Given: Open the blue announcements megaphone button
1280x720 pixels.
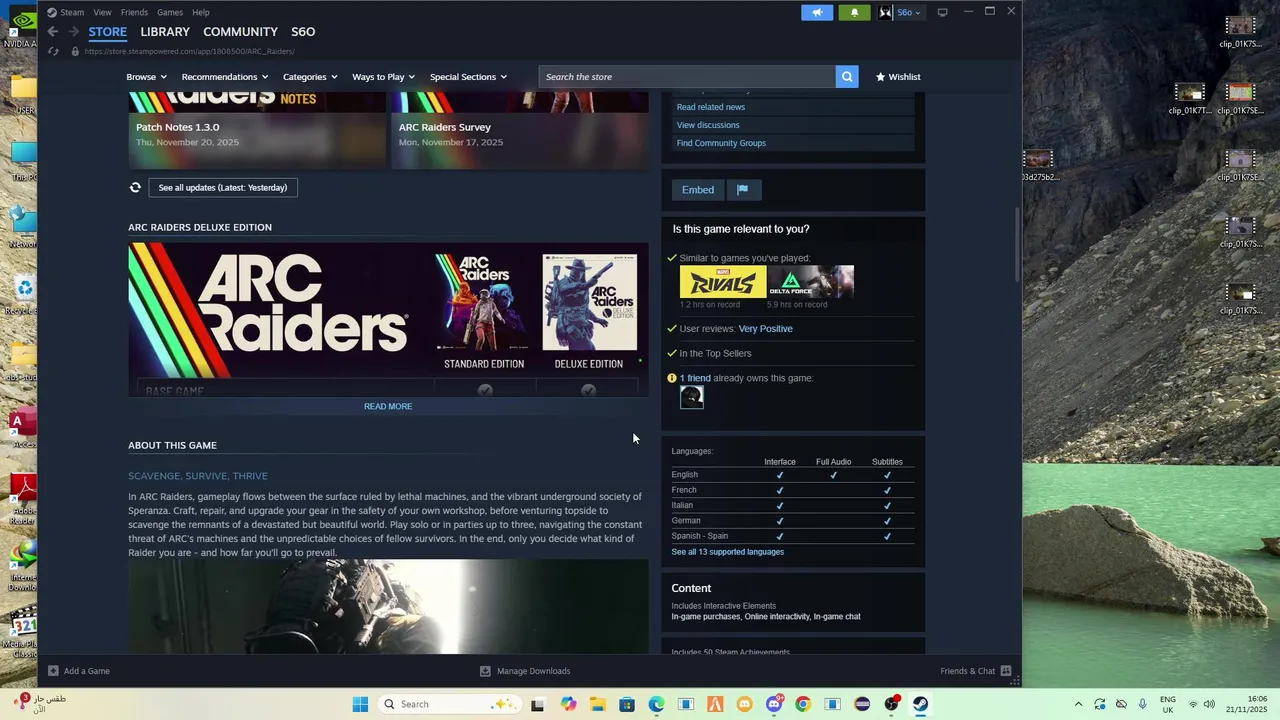Looking at the screenshot, I should pos(817,12).
